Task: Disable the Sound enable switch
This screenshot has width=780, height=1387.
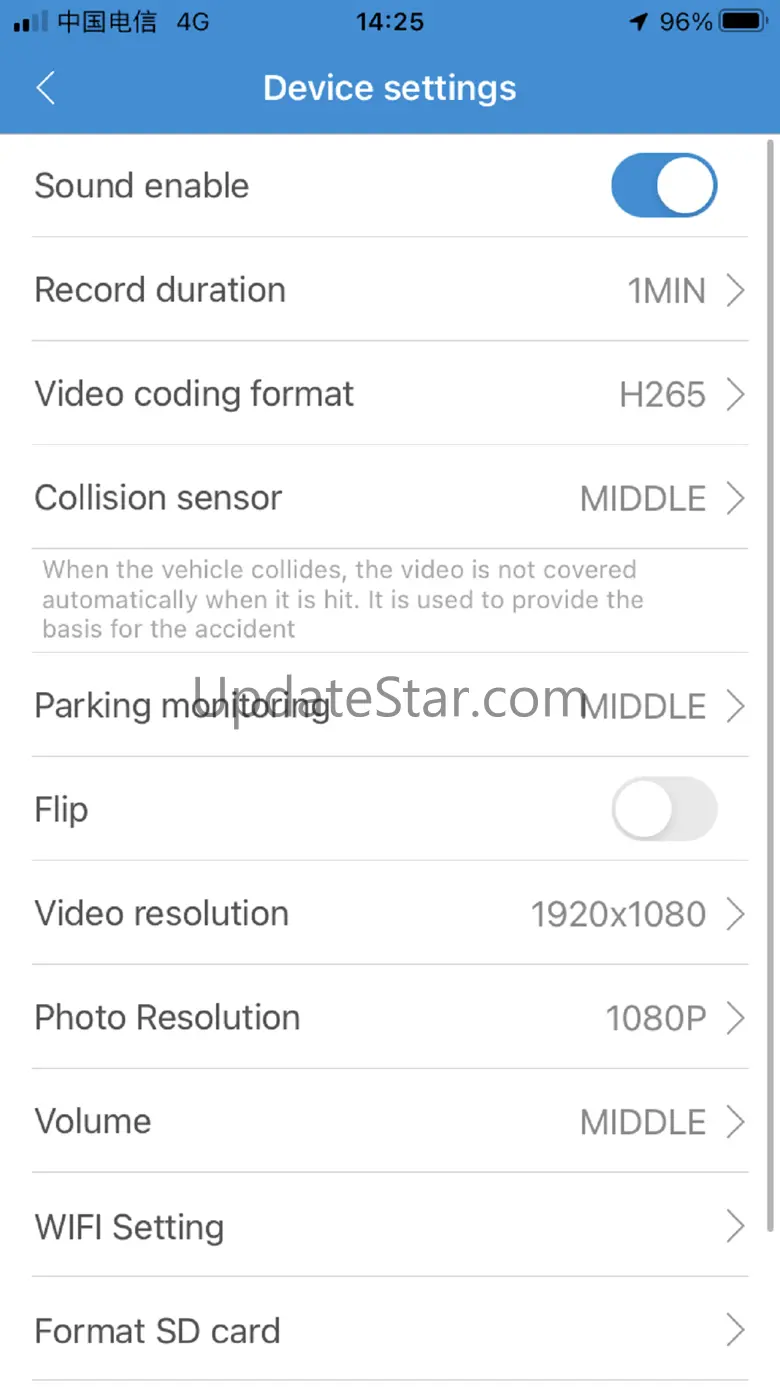Action: pyautogui.click(x=664, y=186)
